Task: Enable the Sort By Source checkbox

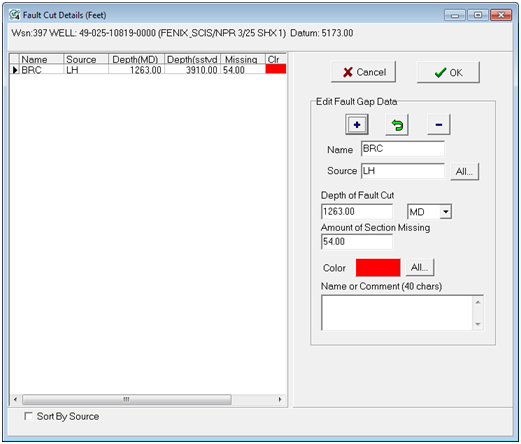Action: point(28,416)
